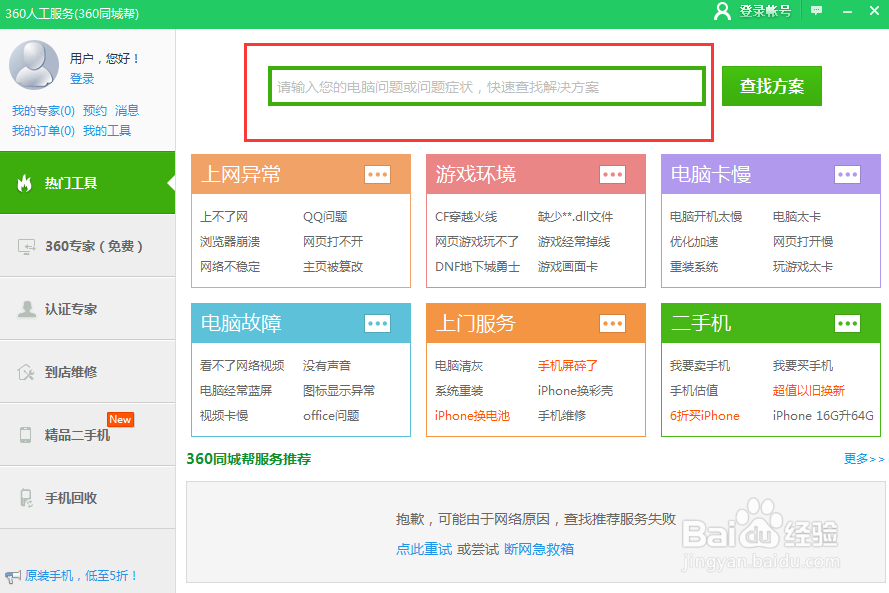Viewport: 889px width, 593px height.
Task: Open more options on 上门服务 card
Action: click(x=612, y=324)
